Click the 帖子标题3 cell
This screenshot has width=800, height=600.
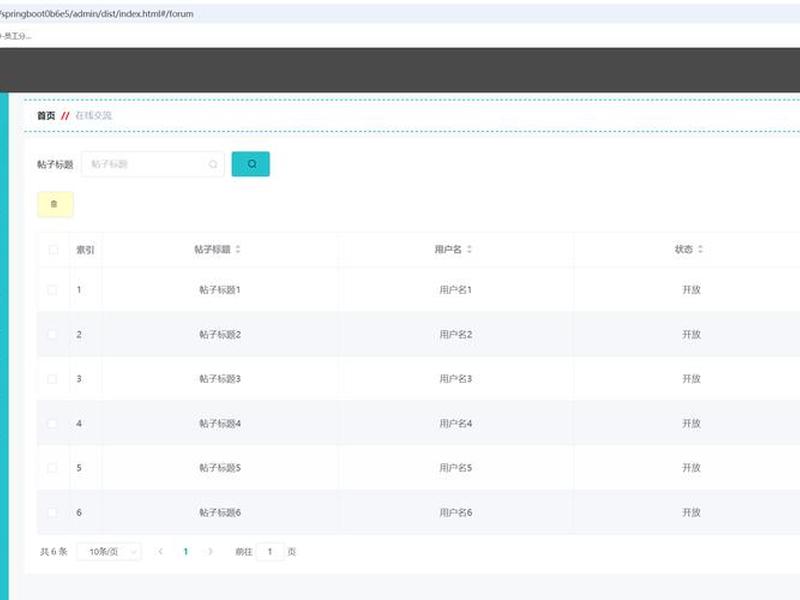(220, 379)
